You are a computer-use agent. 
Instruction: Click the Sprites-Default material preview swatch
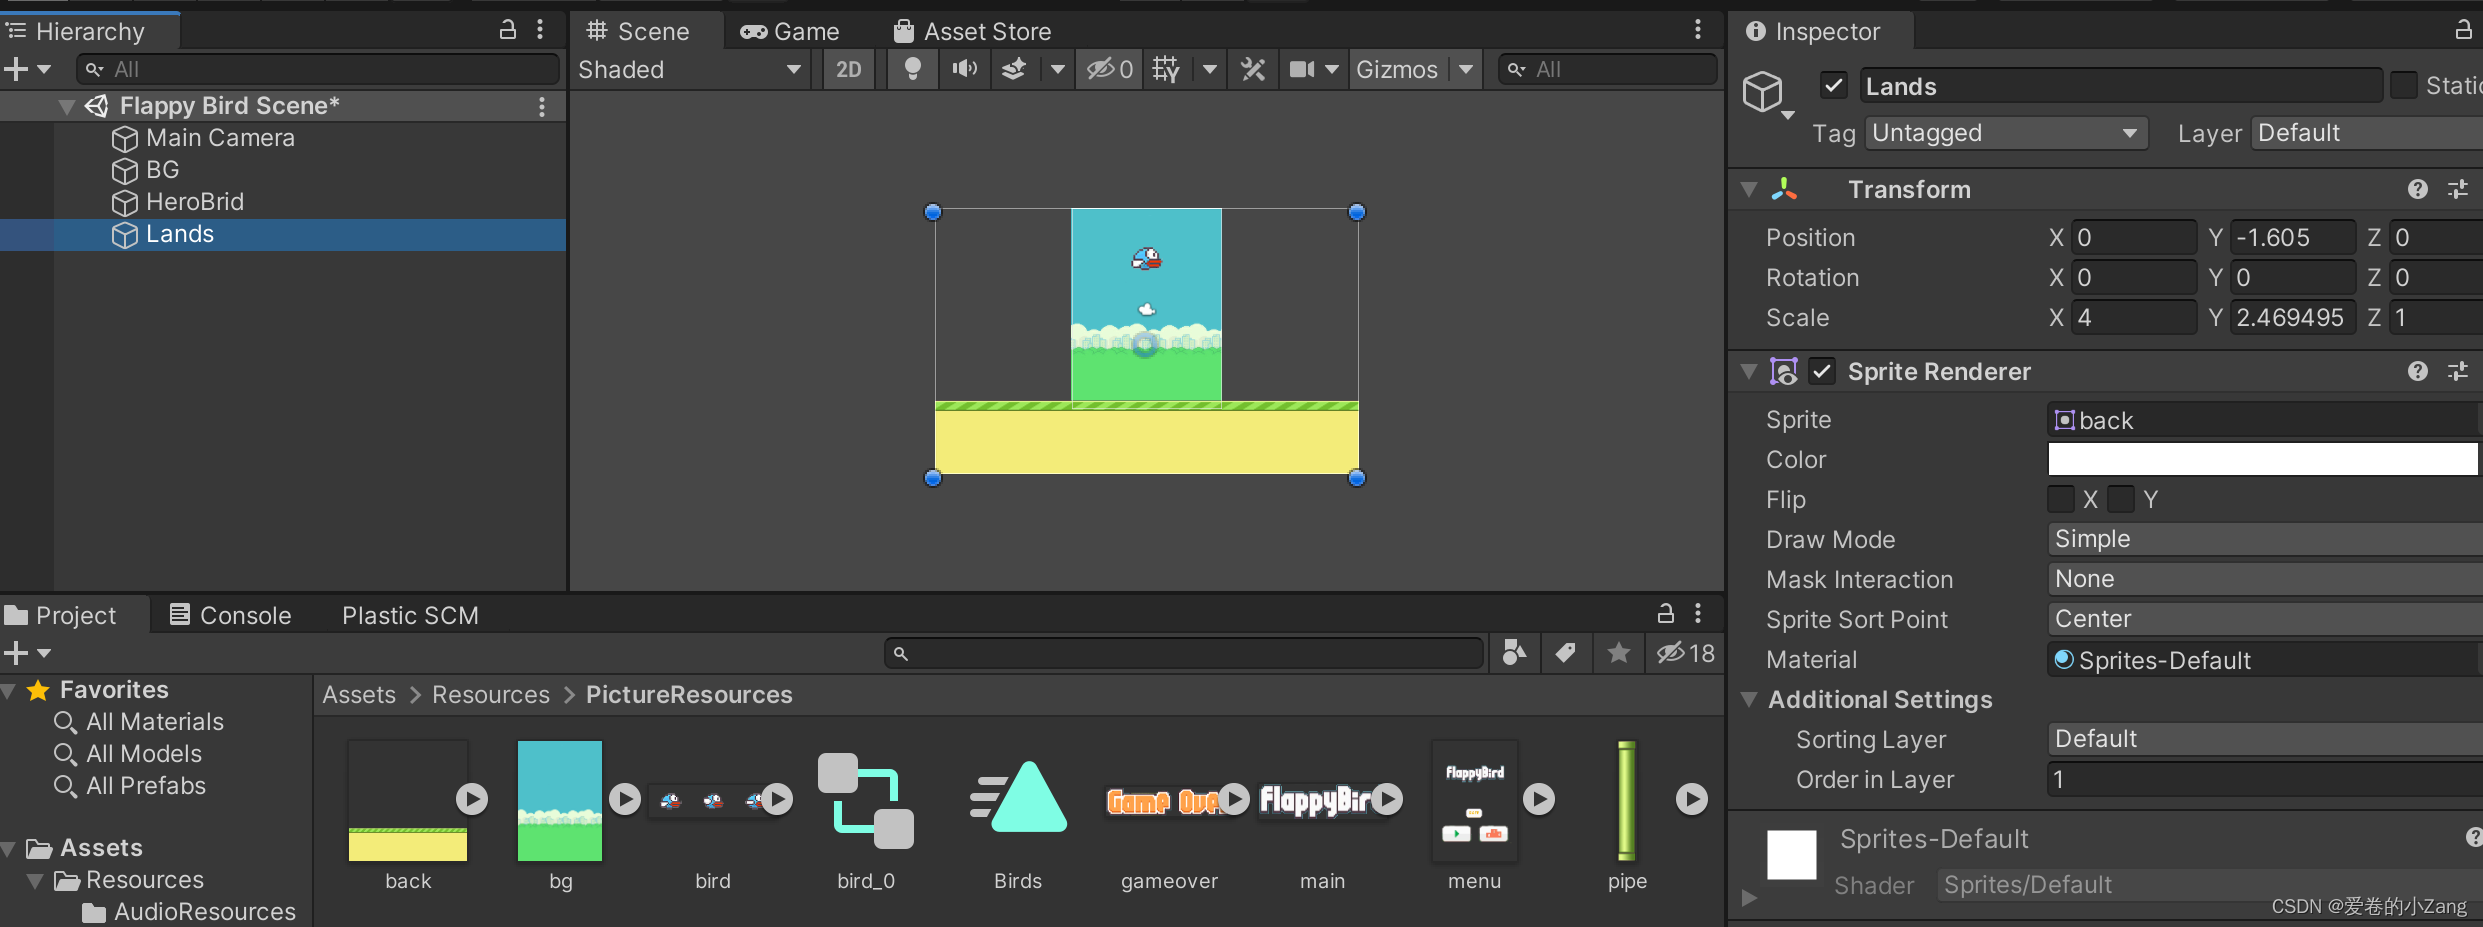point(1791,855)
